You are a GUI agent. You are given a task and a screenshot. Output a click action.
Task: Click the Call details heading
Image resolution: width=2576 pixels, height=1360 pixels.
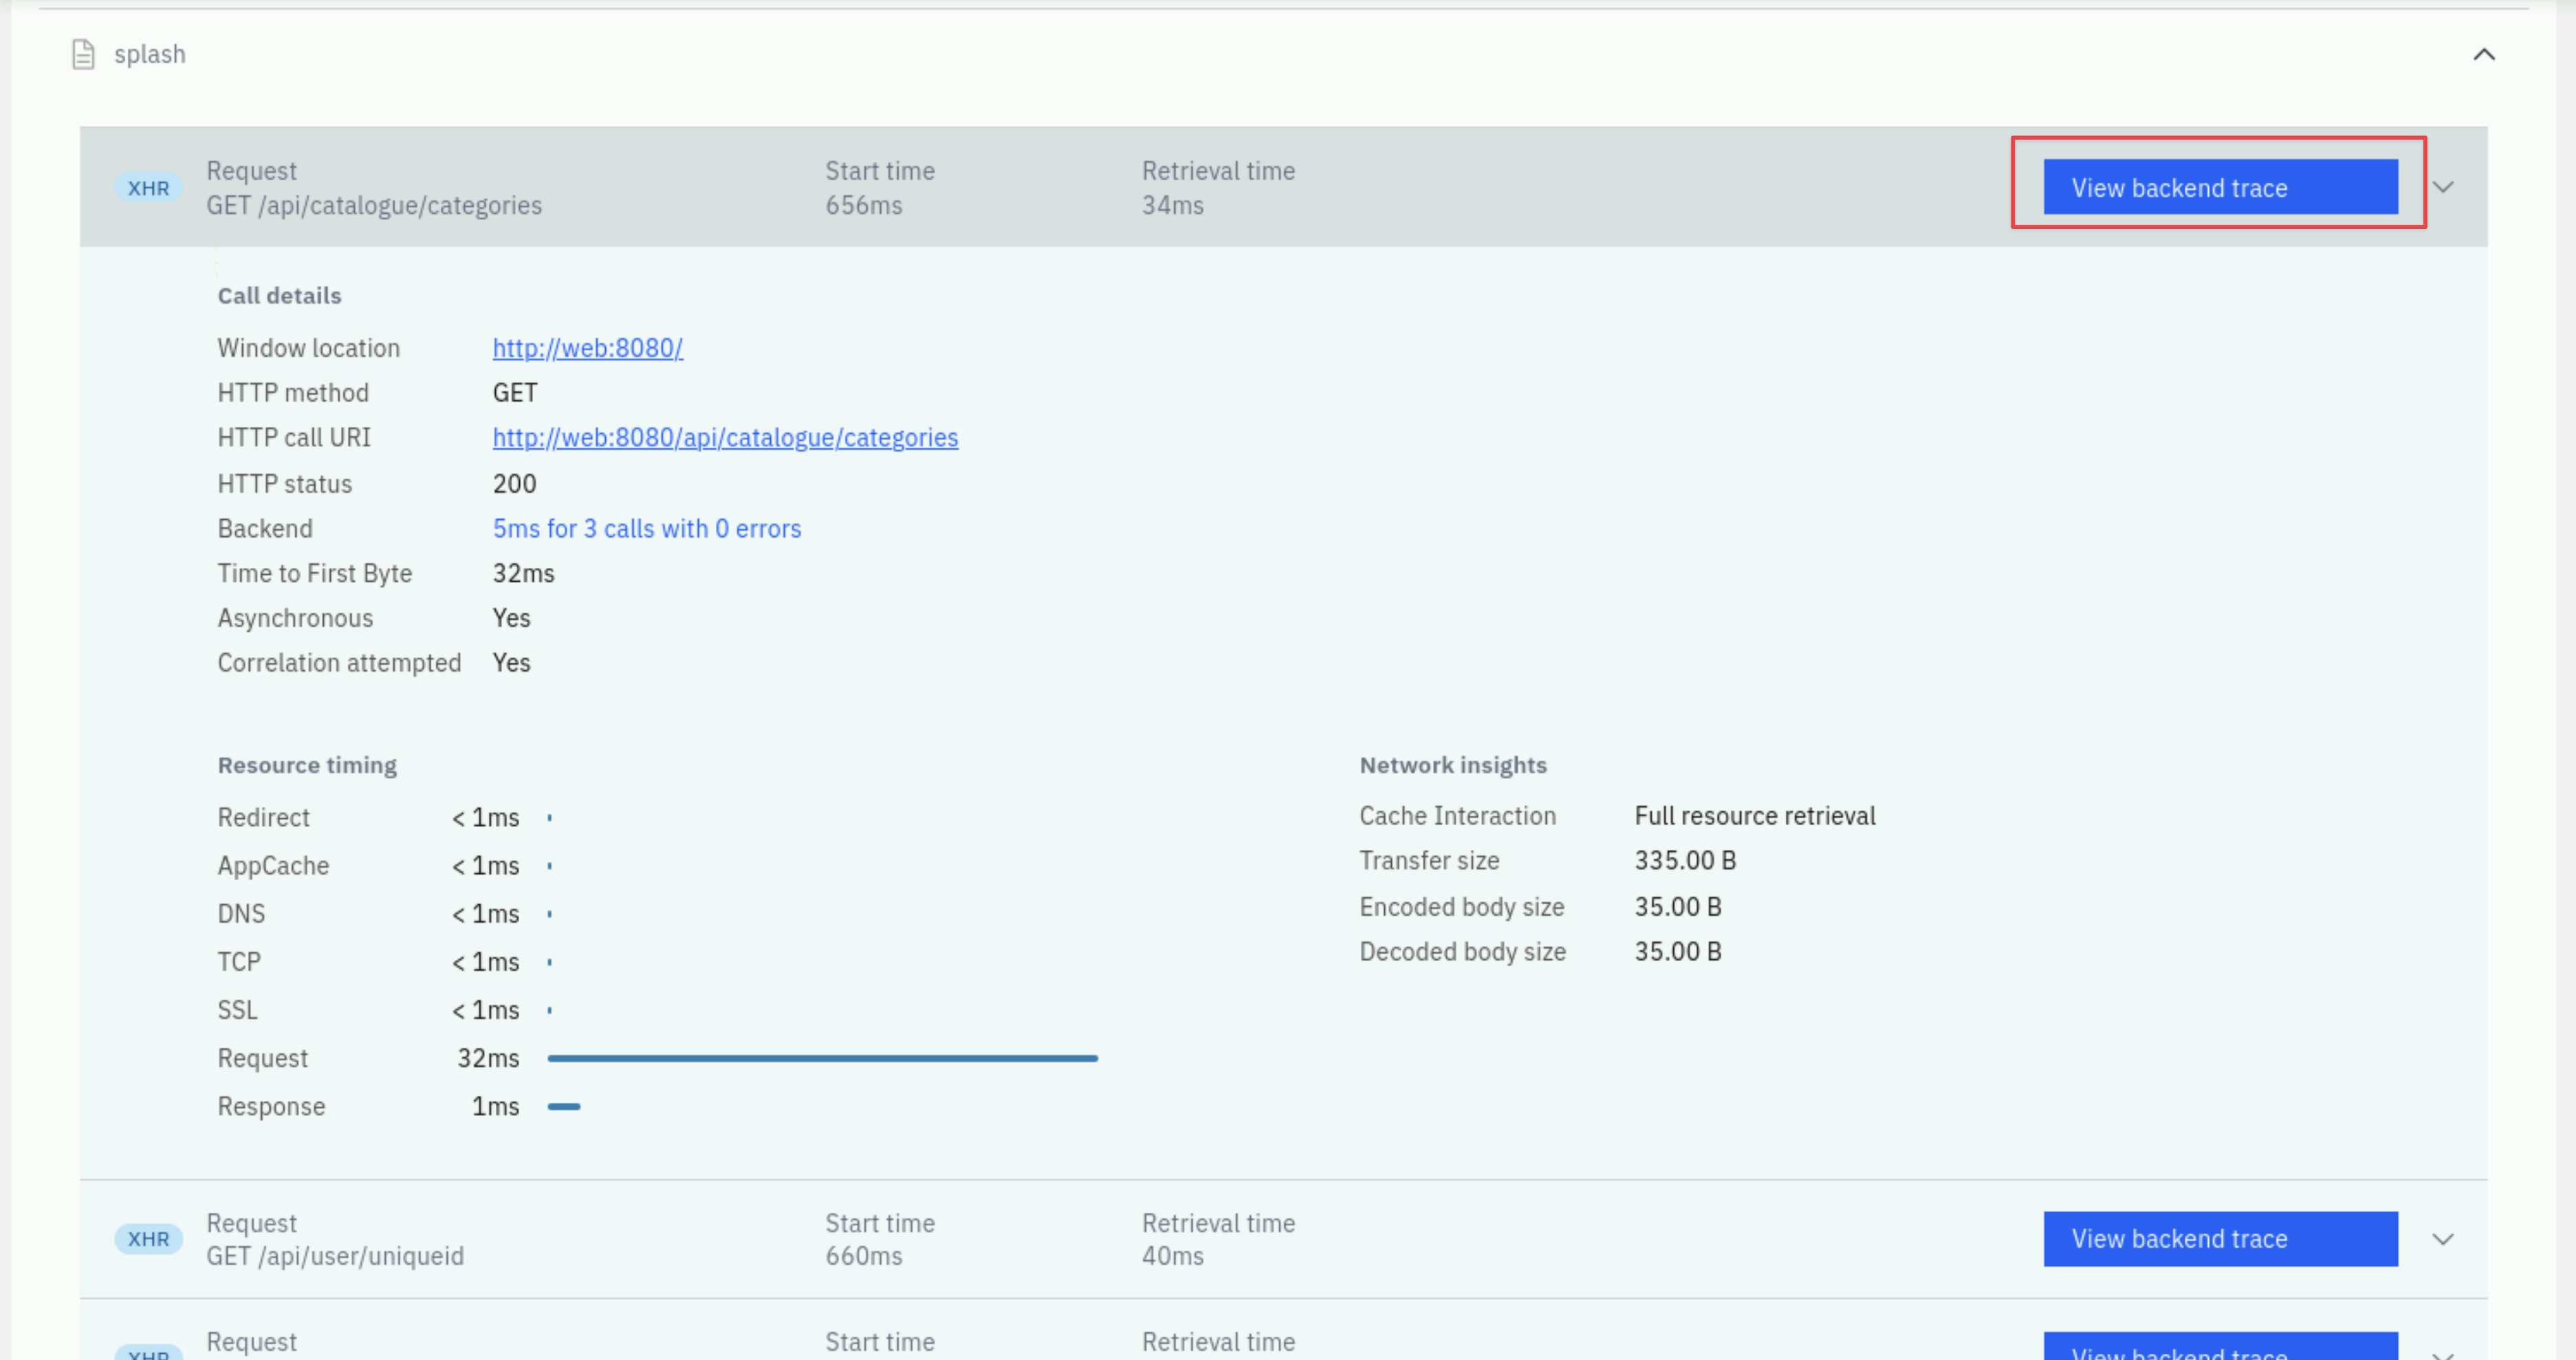tap(279, 296)
